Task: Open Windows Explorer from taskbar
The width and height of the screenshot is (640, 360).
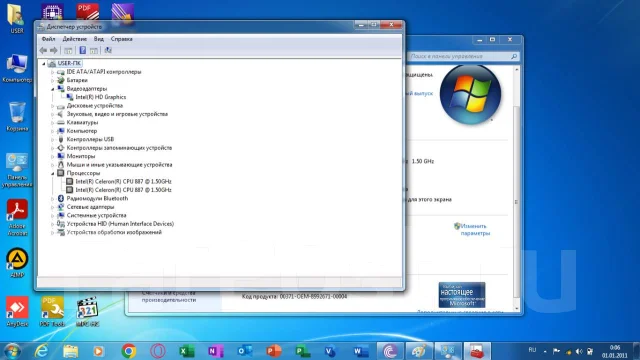Action: pos(70,351)
